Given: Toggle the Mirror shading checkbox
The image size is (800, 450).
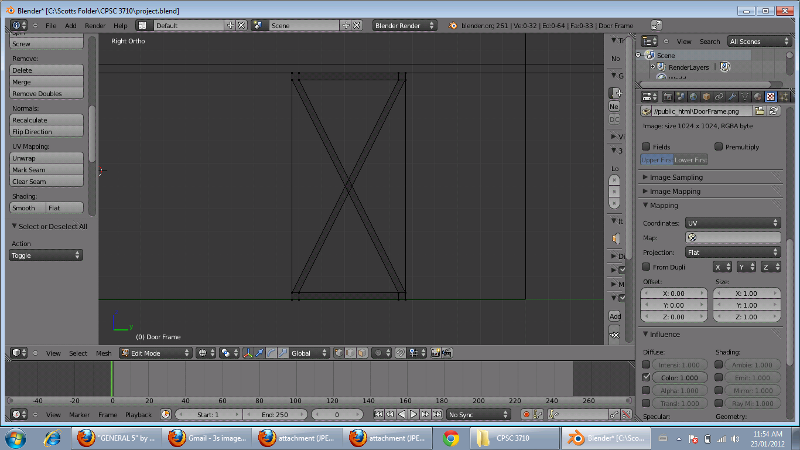Looking at the screenshot, I should point(718,390).
